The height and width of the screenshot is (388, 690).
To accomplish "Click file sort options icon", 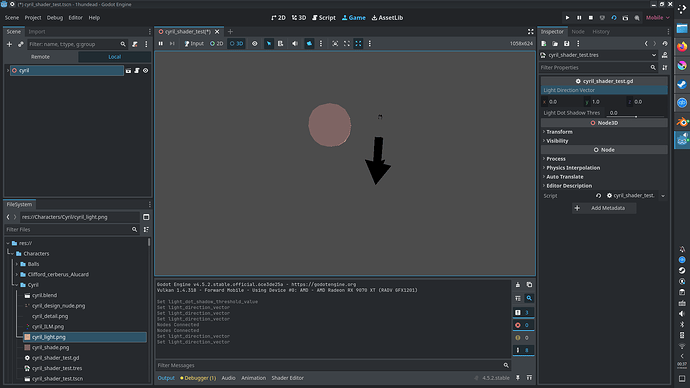I will tap(146, 230).
